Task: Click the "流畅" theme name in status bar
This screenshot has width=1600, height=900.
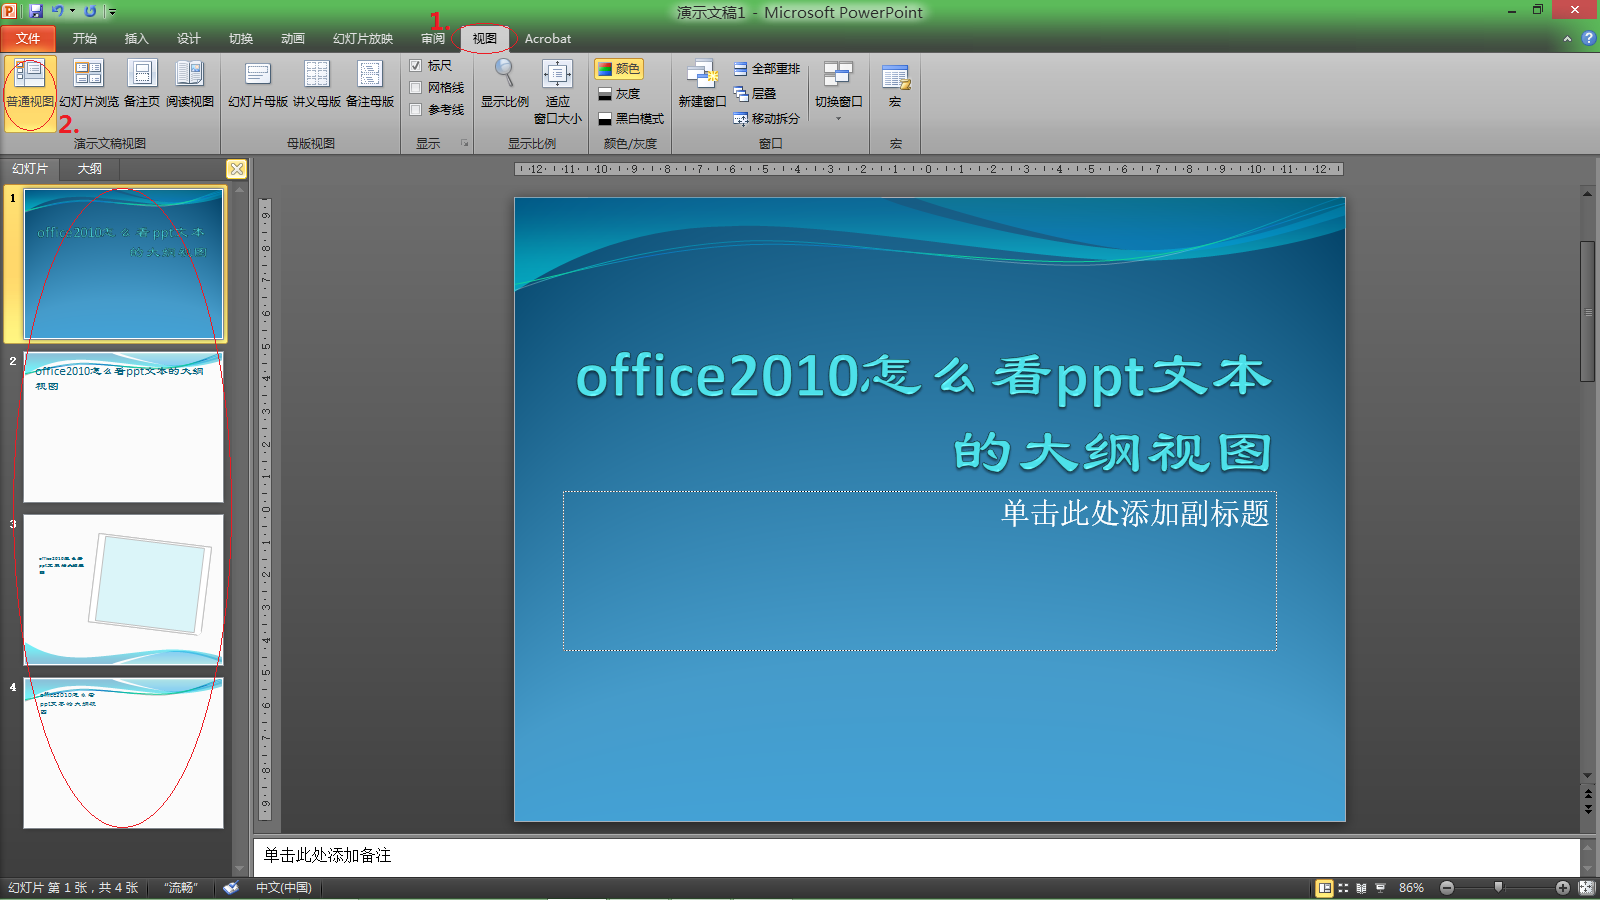Action: (x=181, y=888)
